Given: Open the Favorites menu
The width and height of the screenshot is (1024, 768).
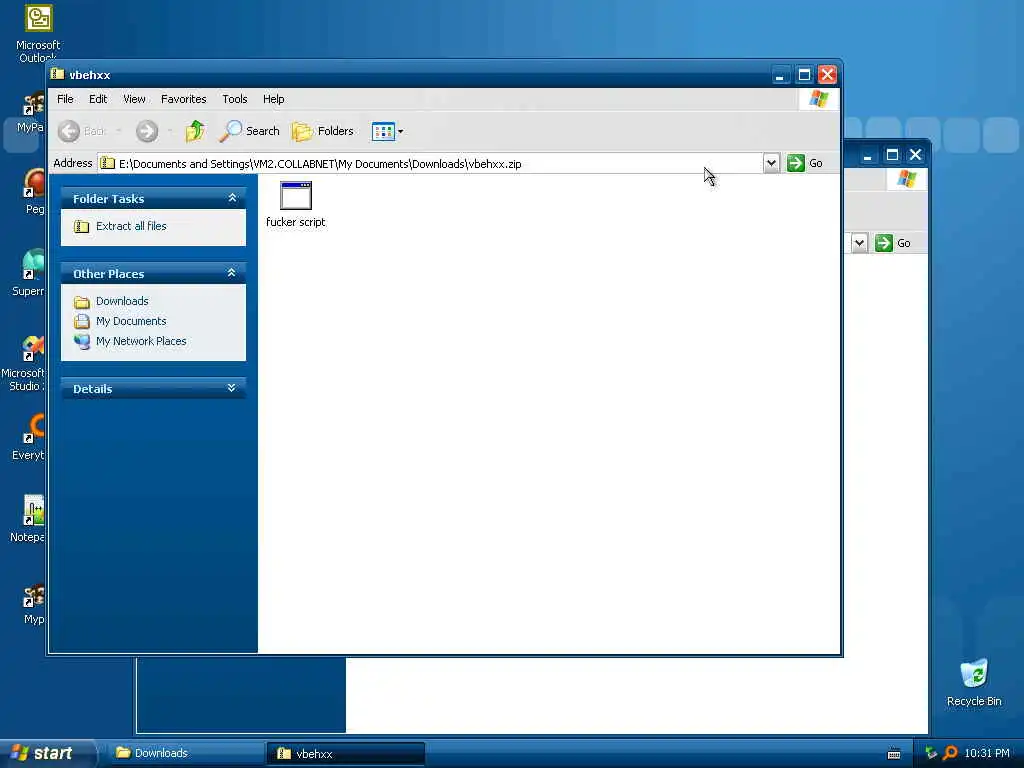Looking at the screenshot, I should pos(184,99).
